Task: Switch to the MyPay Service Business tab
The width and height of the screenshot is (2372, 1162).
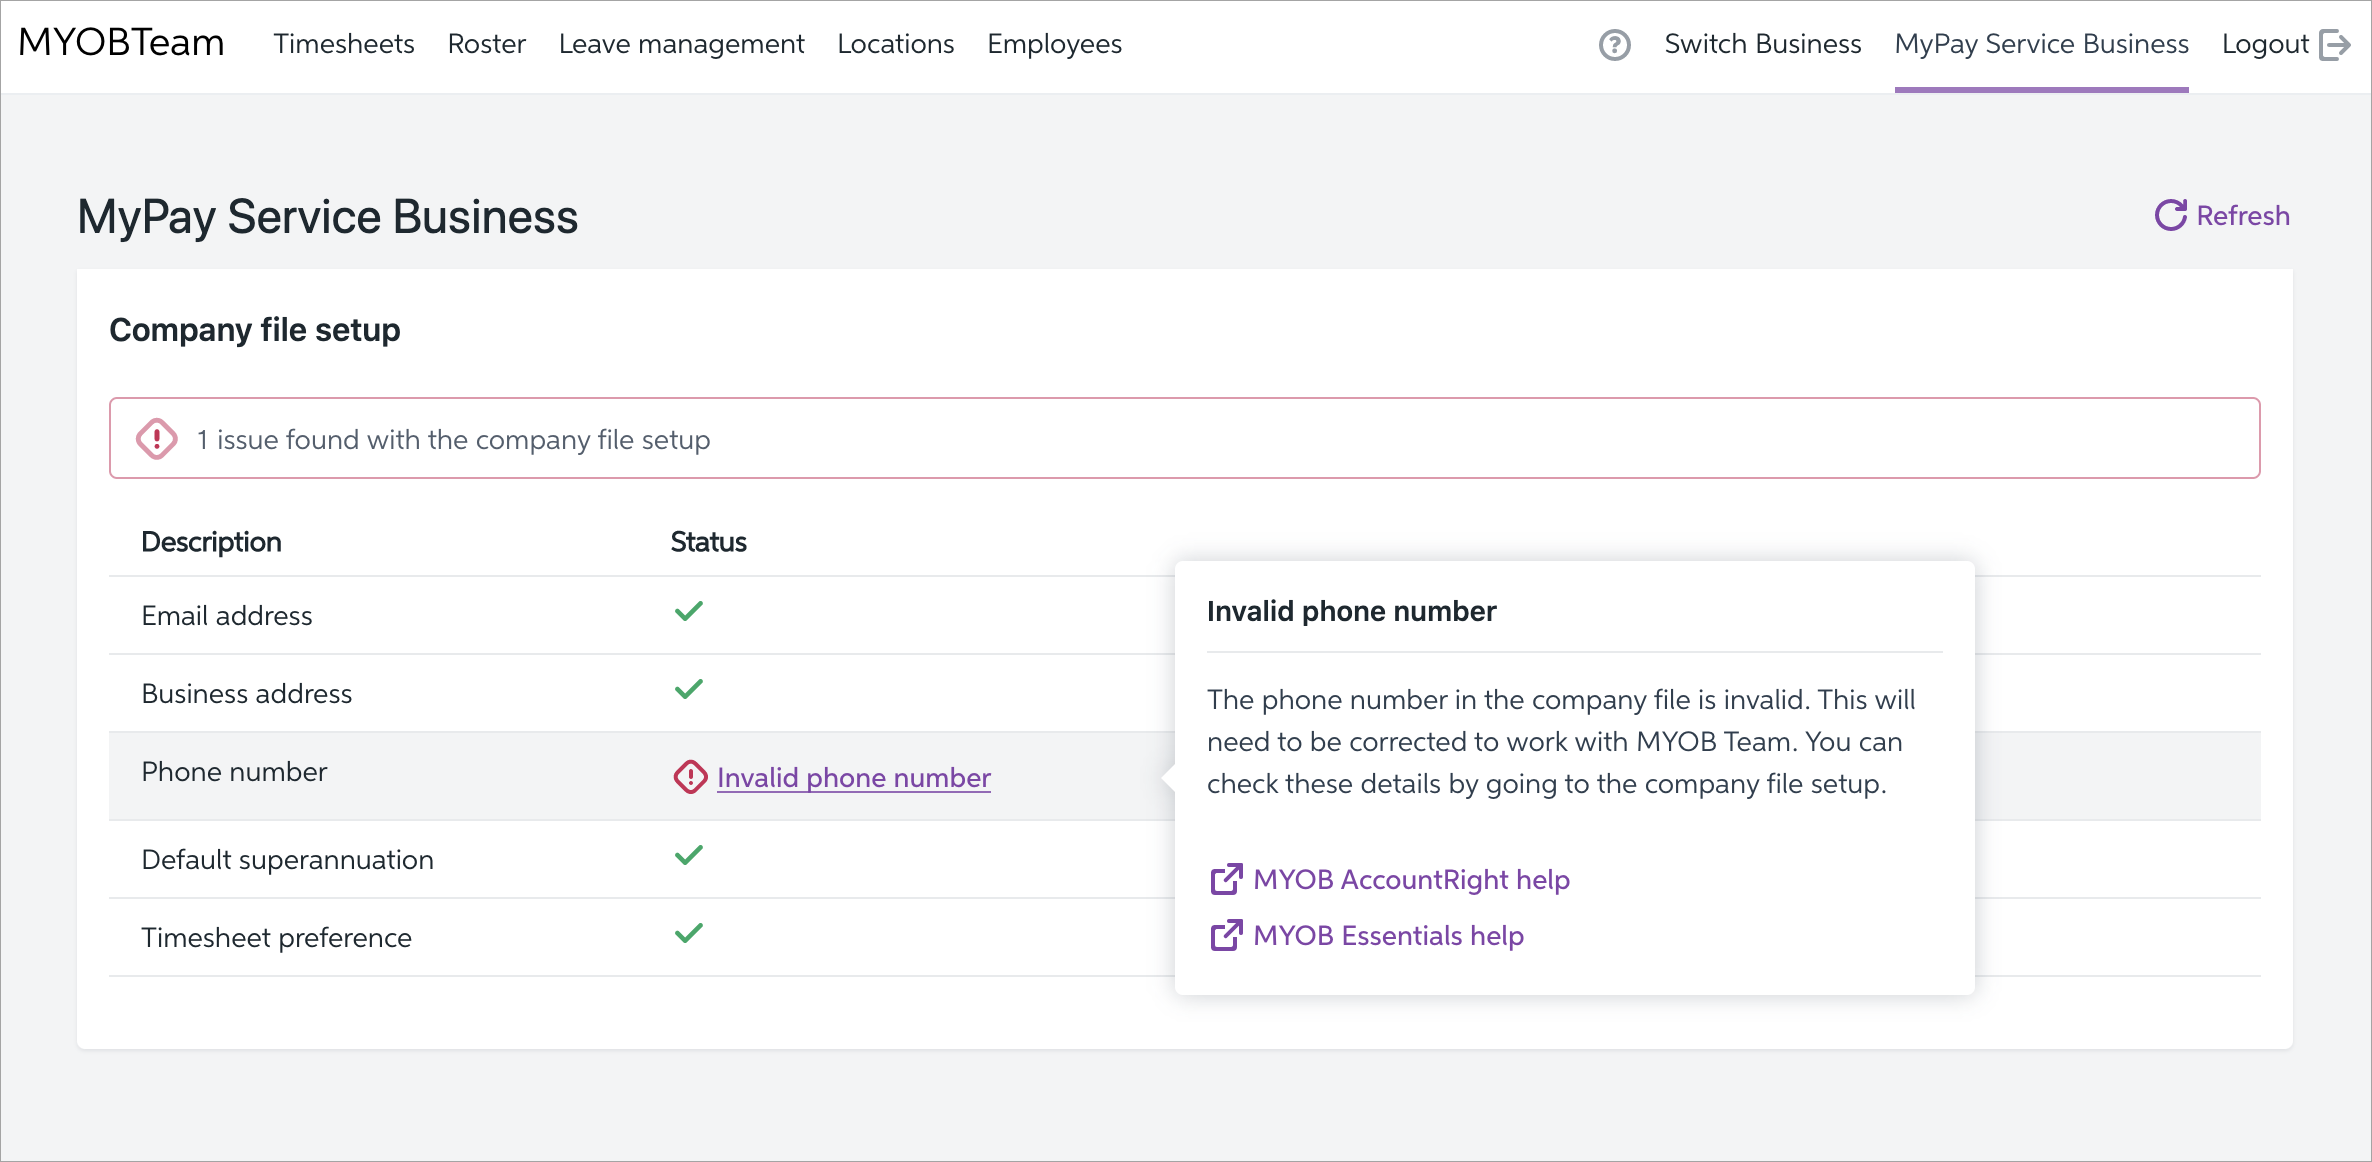Action: click(2041, 45)
